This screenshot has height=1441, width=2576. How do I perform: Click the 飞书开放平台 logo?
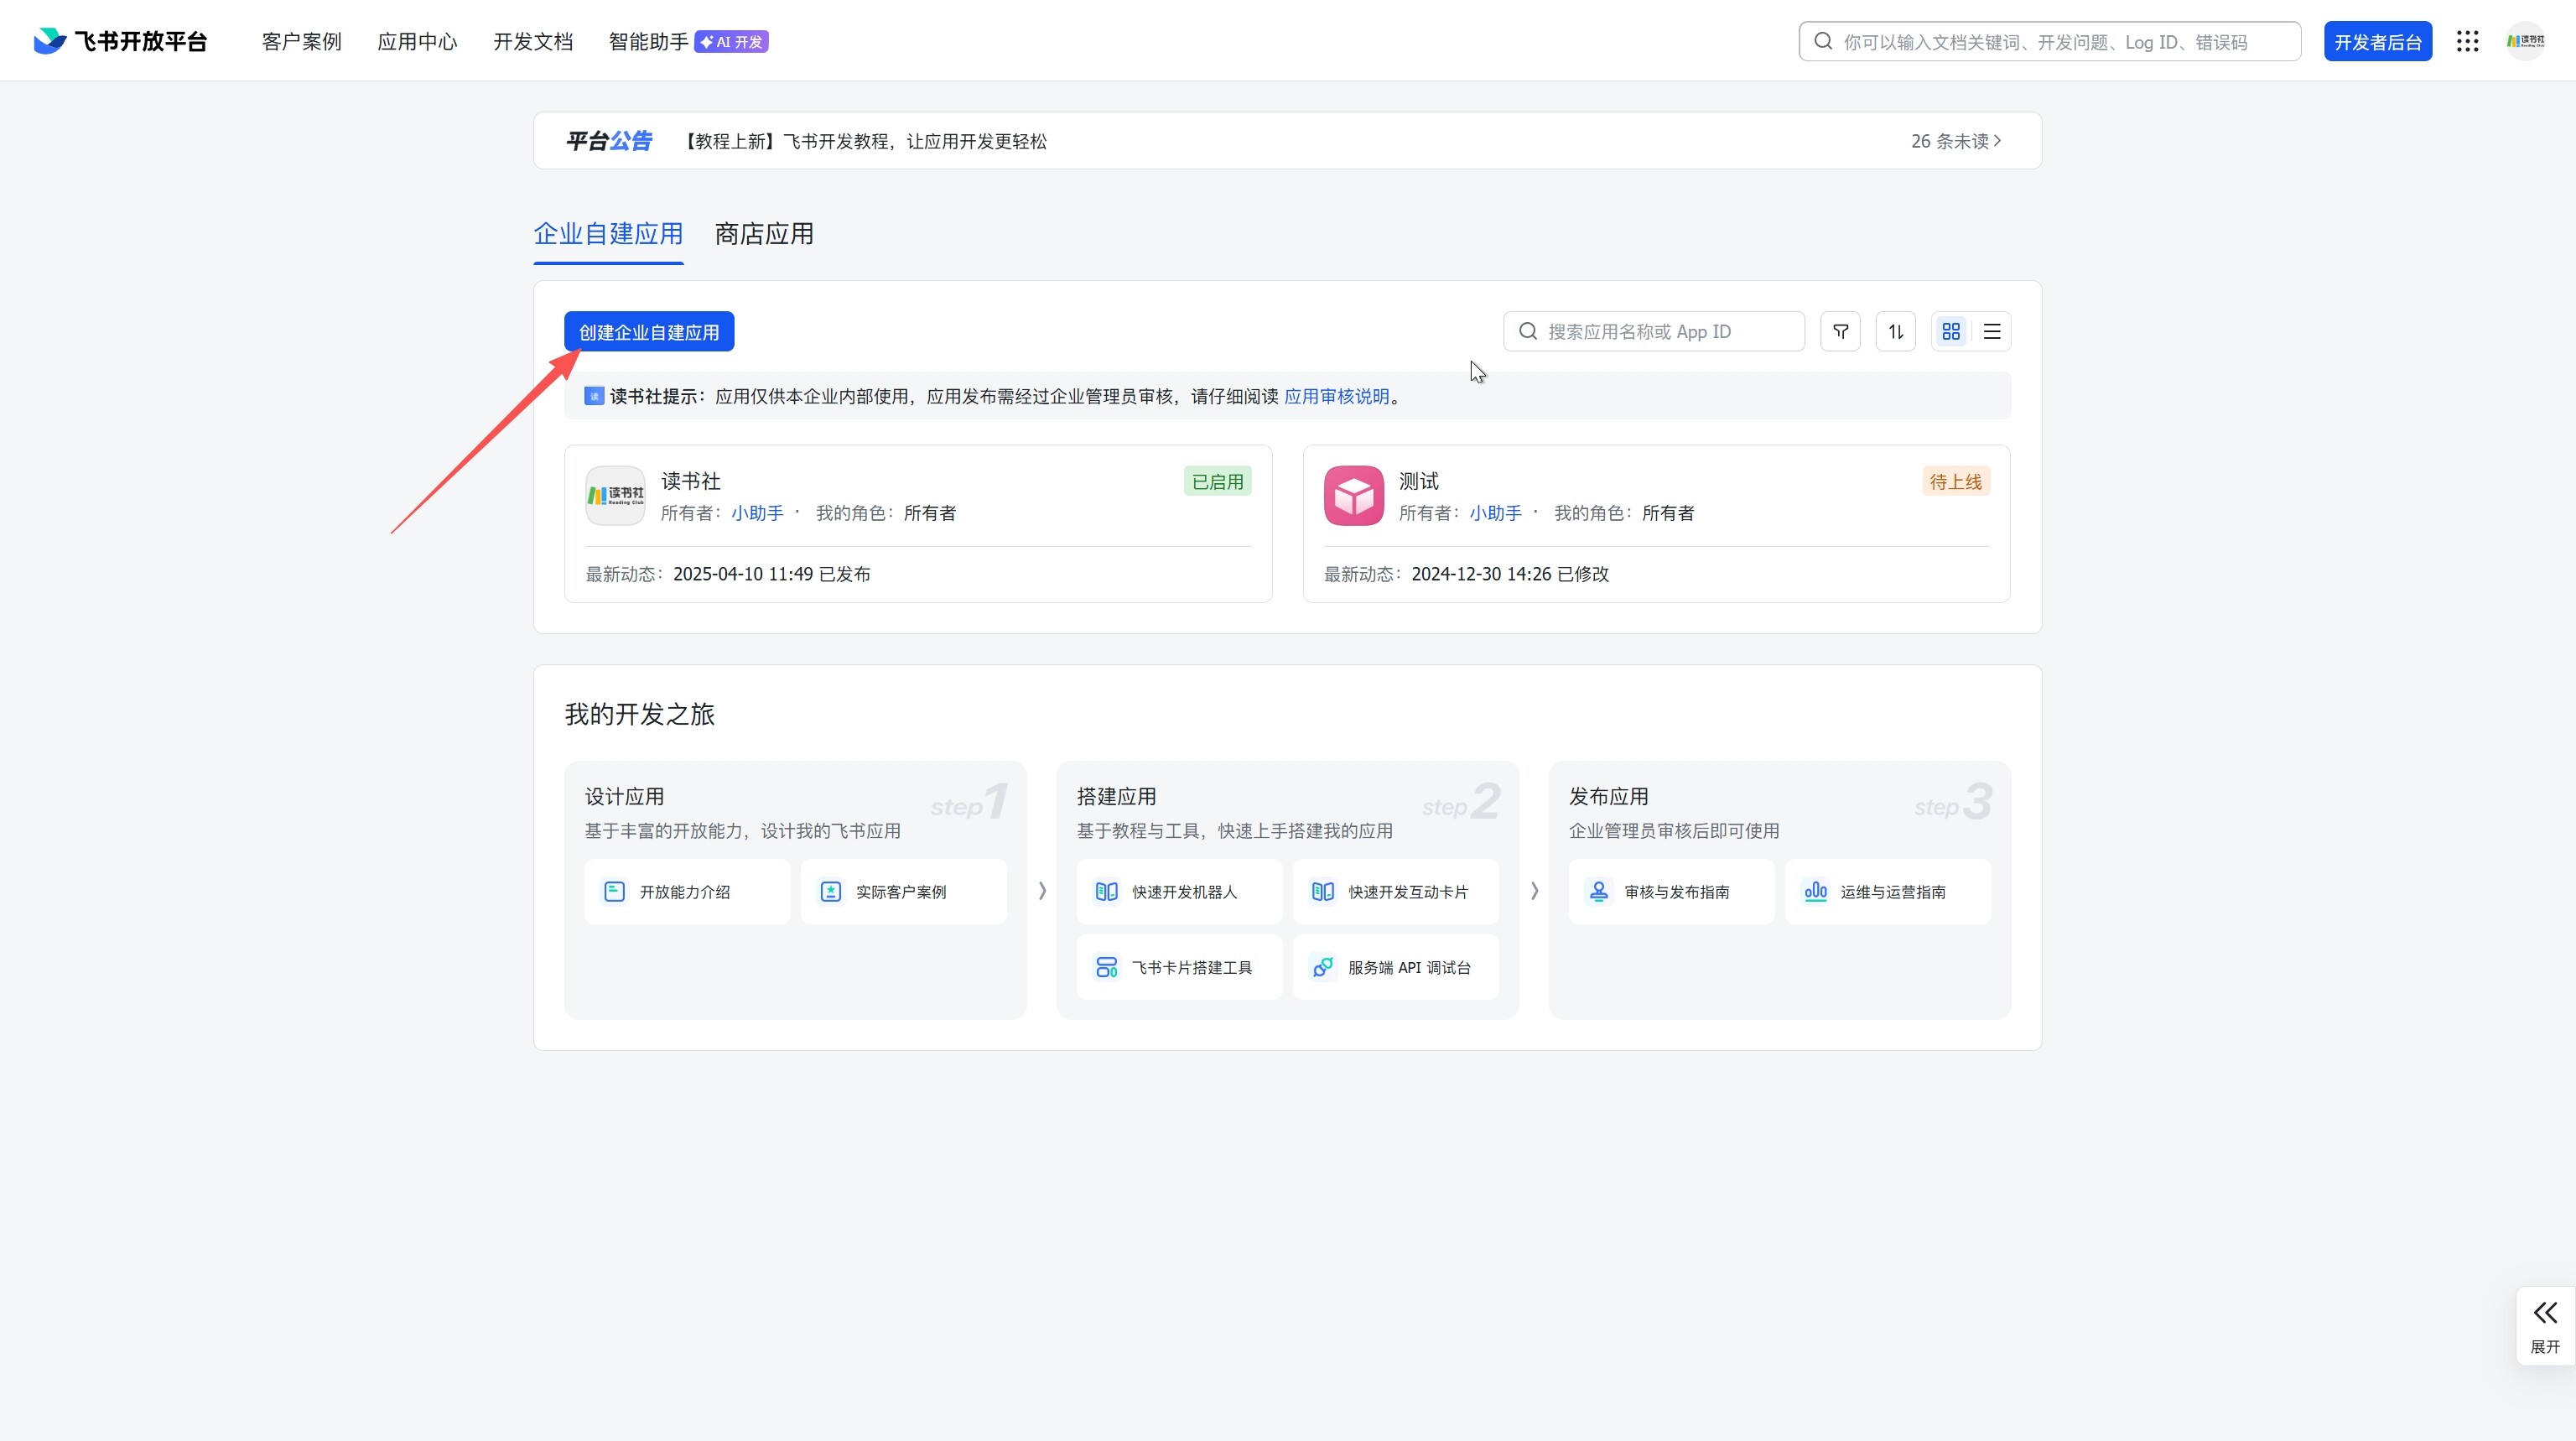(120, 41)
